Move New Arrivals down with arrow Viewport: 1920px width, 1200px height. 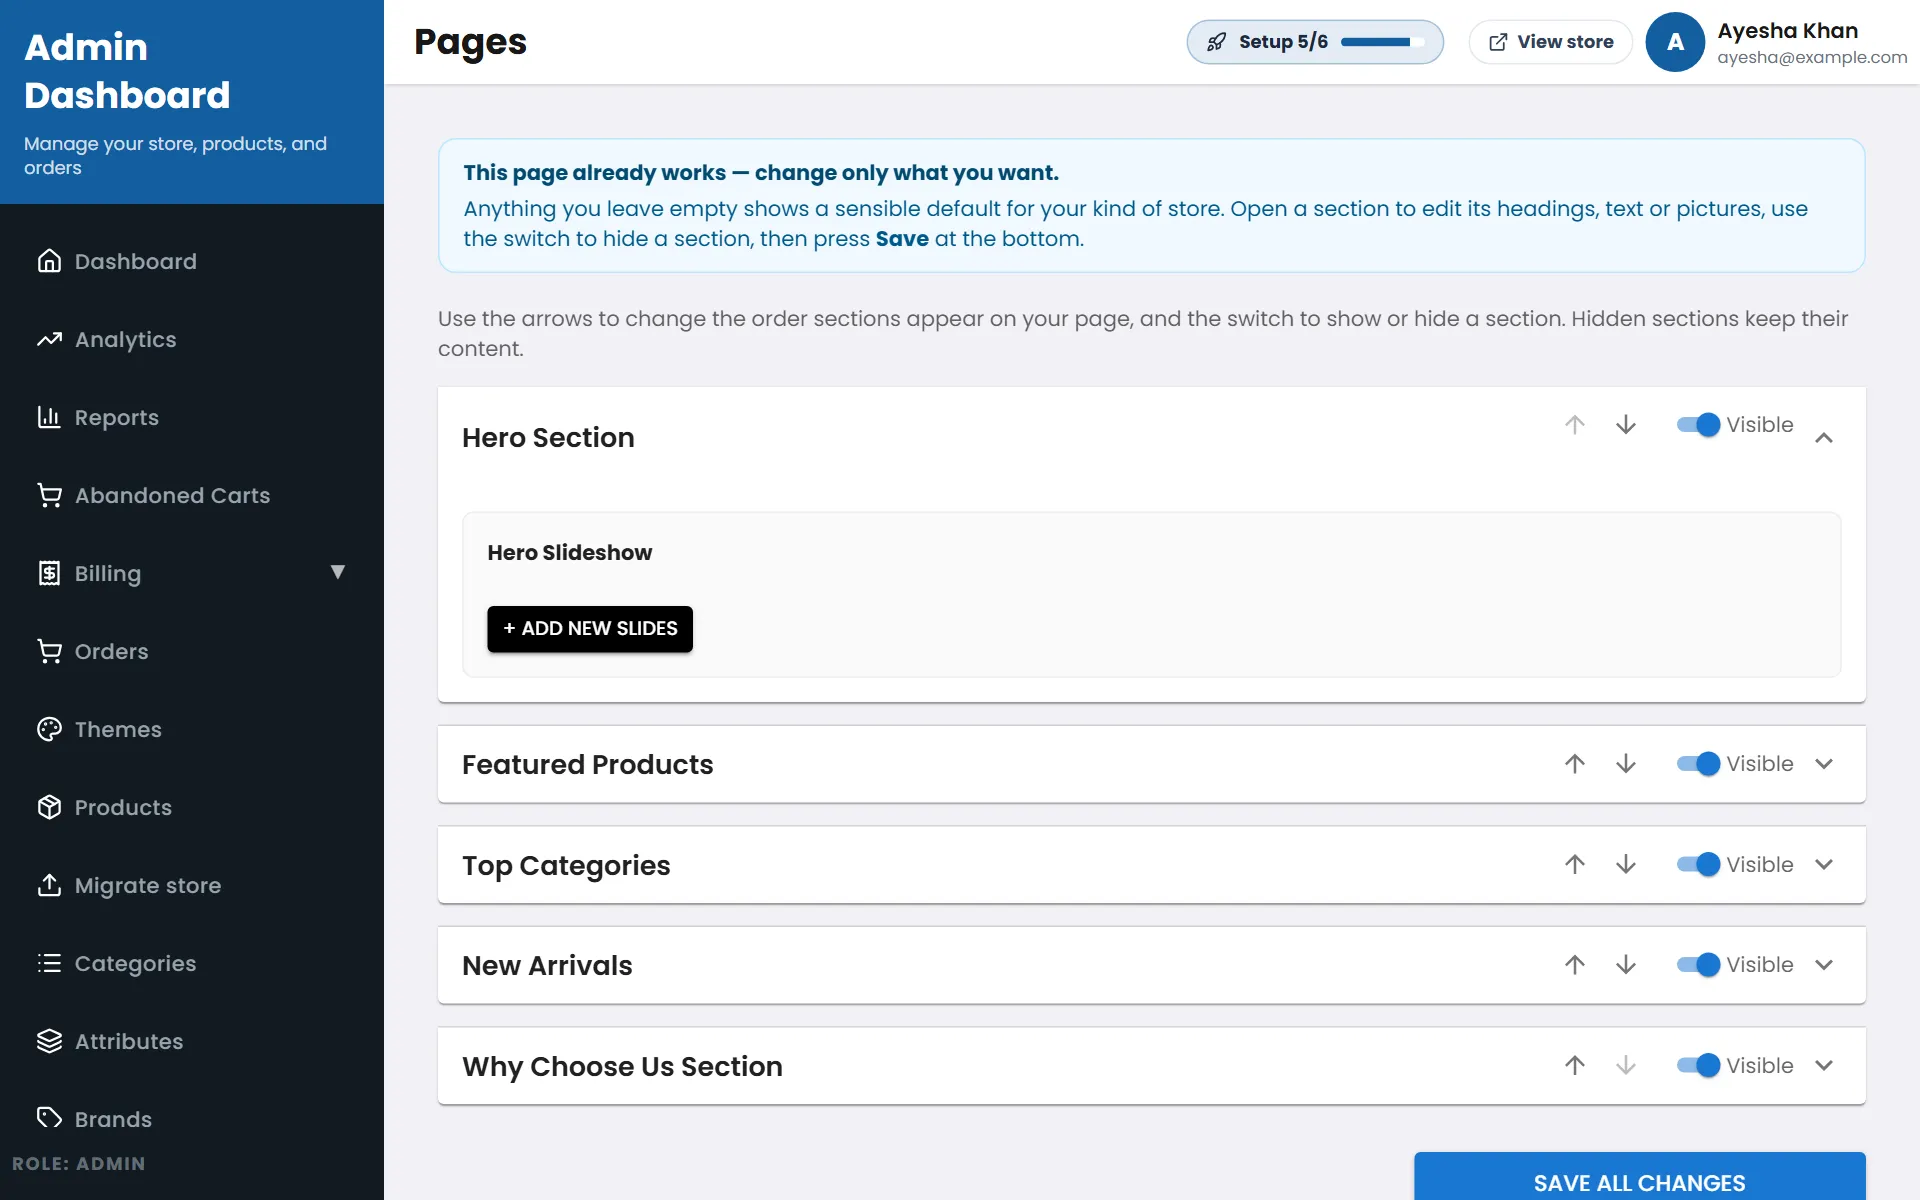click(1626, 965)
